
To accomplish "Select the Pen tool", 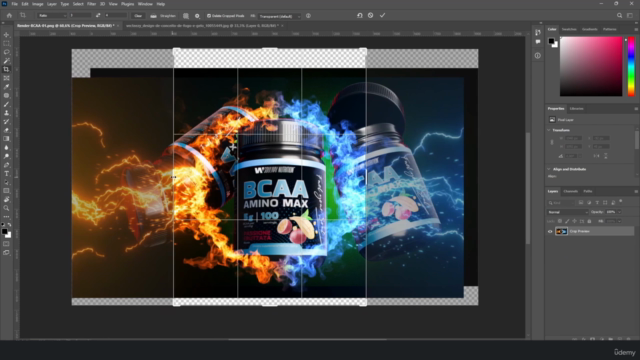I will tap(6, 165).
